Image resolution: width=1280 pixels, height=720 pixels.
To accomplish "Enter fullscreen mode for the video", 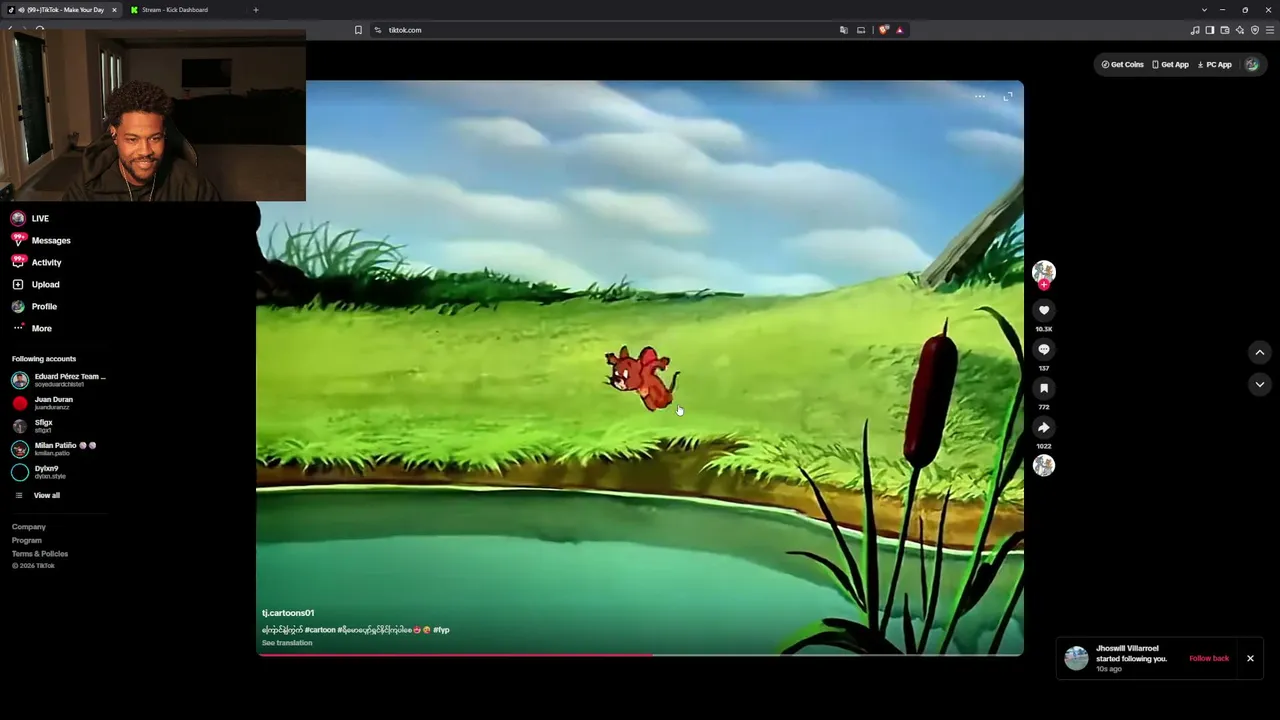I will coord(1008,96).
